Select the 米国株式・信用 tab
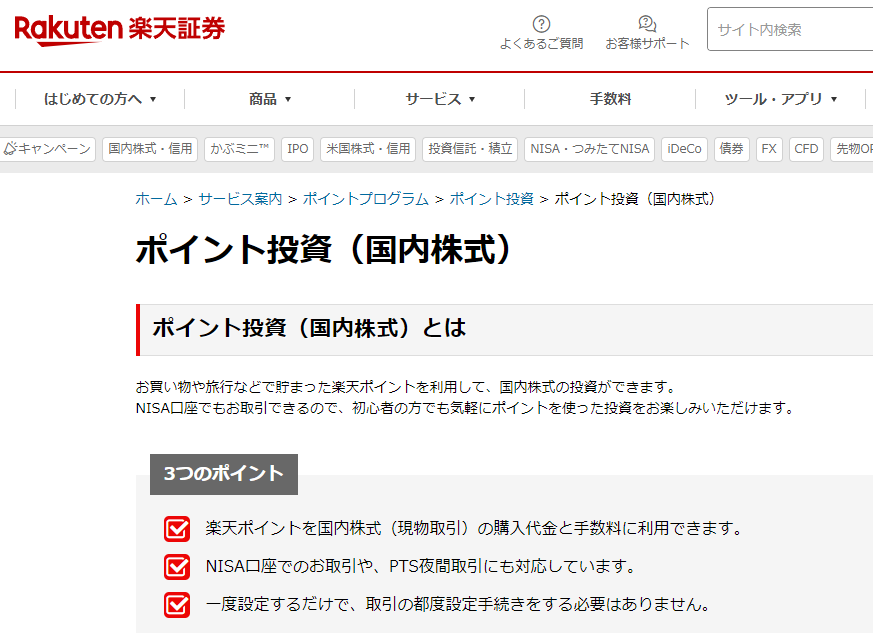 click(368, 149)
